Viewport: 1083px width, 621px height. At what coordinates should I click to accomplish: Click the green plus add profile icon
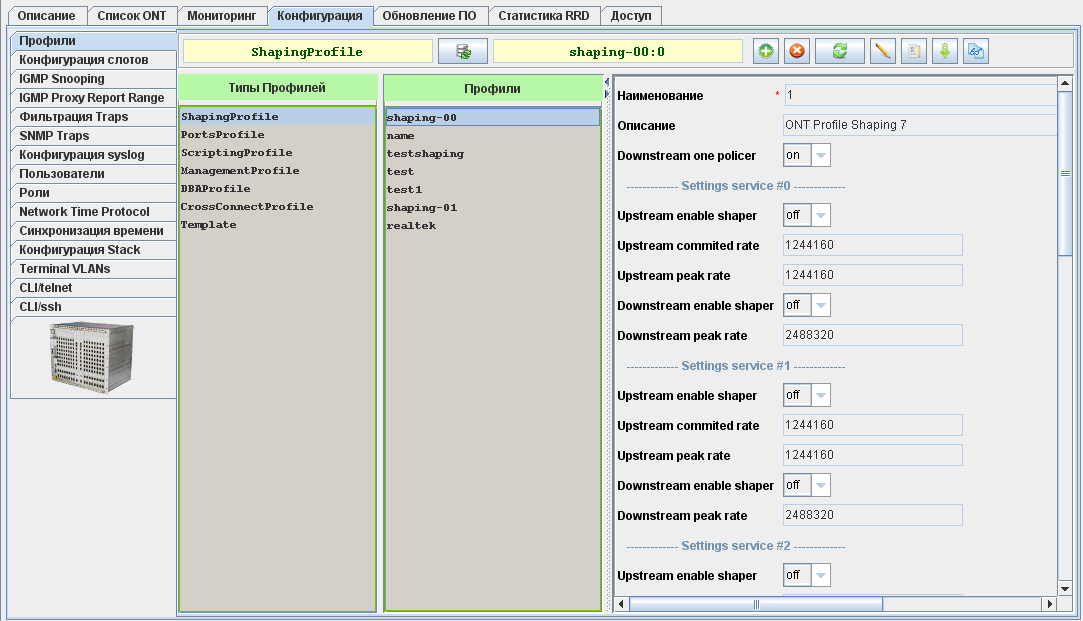[x=765, y=51]
